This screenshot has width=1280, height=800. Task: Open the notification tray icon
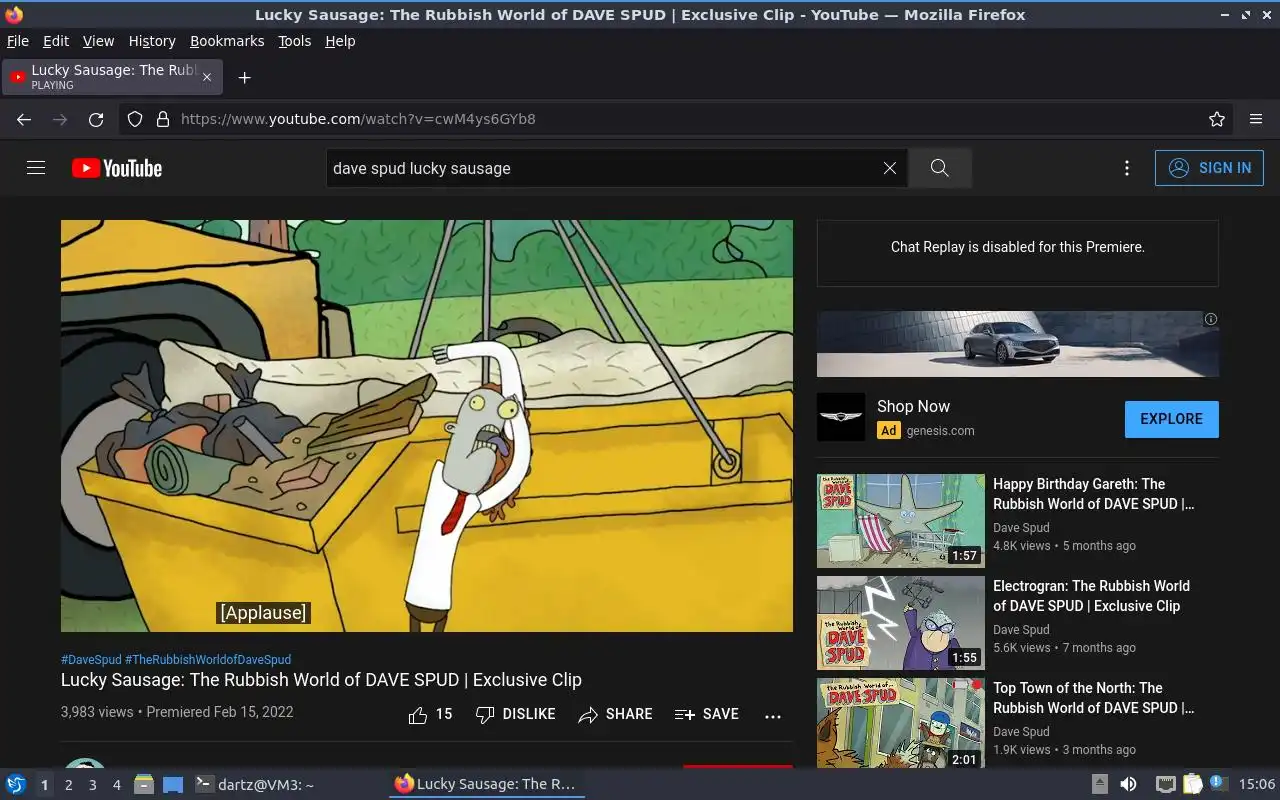(x=1218, y=783)
